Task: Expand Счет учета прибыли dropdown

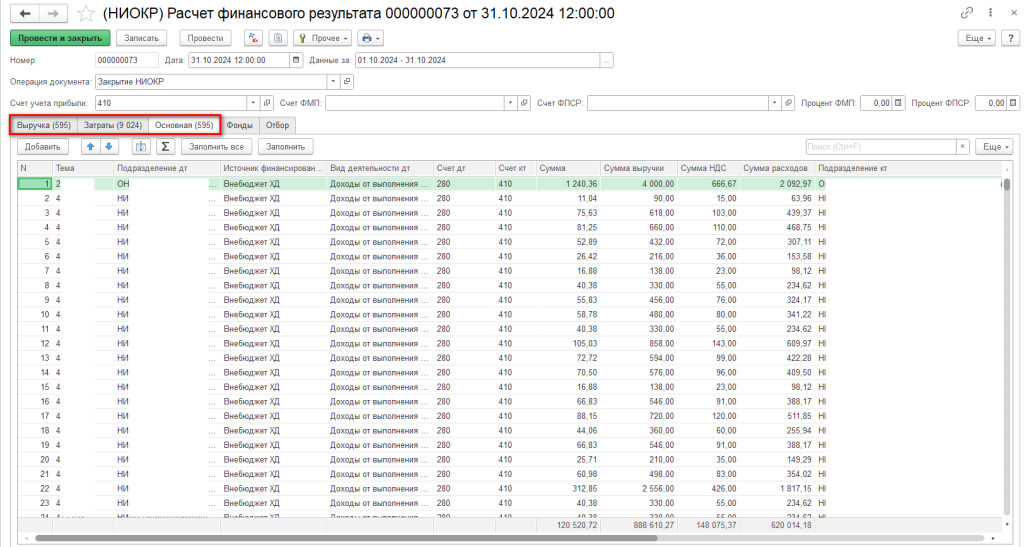Action: click(x=253, y=103)
